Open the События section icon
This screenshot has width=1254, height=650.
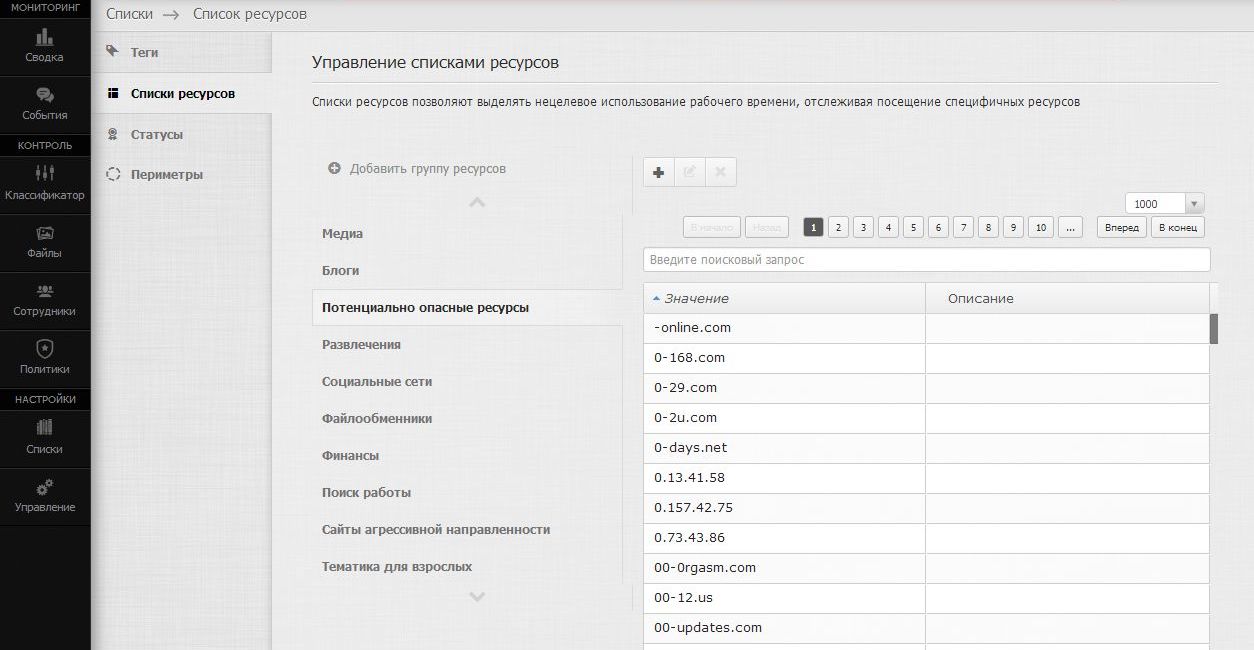(45, 95)
